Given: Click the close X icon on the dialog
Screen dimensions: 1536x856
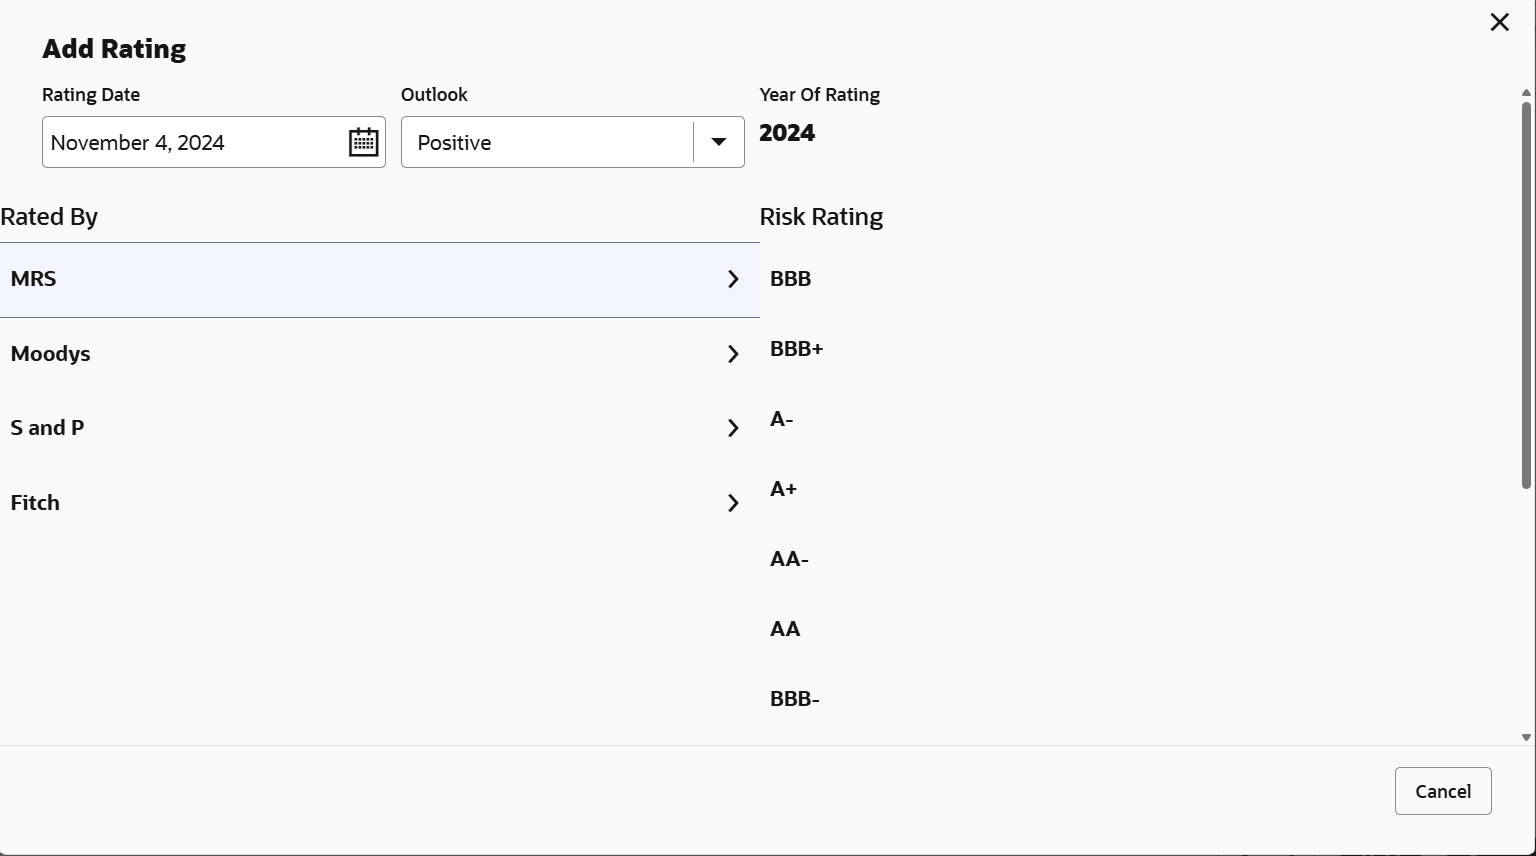Looking at the screenshot, I should (1499, 21).
